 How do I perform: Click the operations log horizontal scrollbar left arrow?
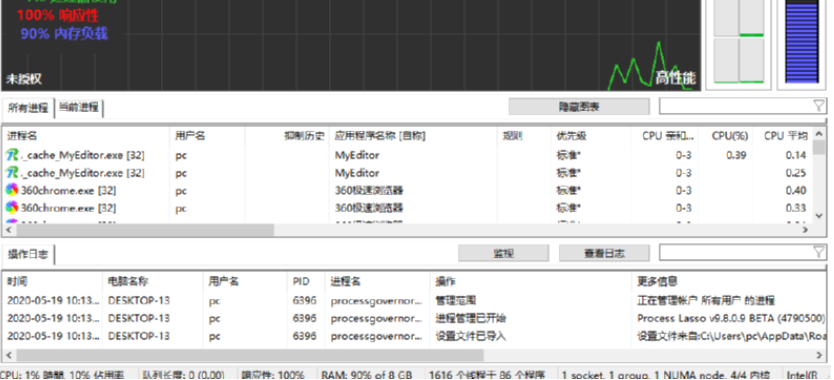click(8, 355)
